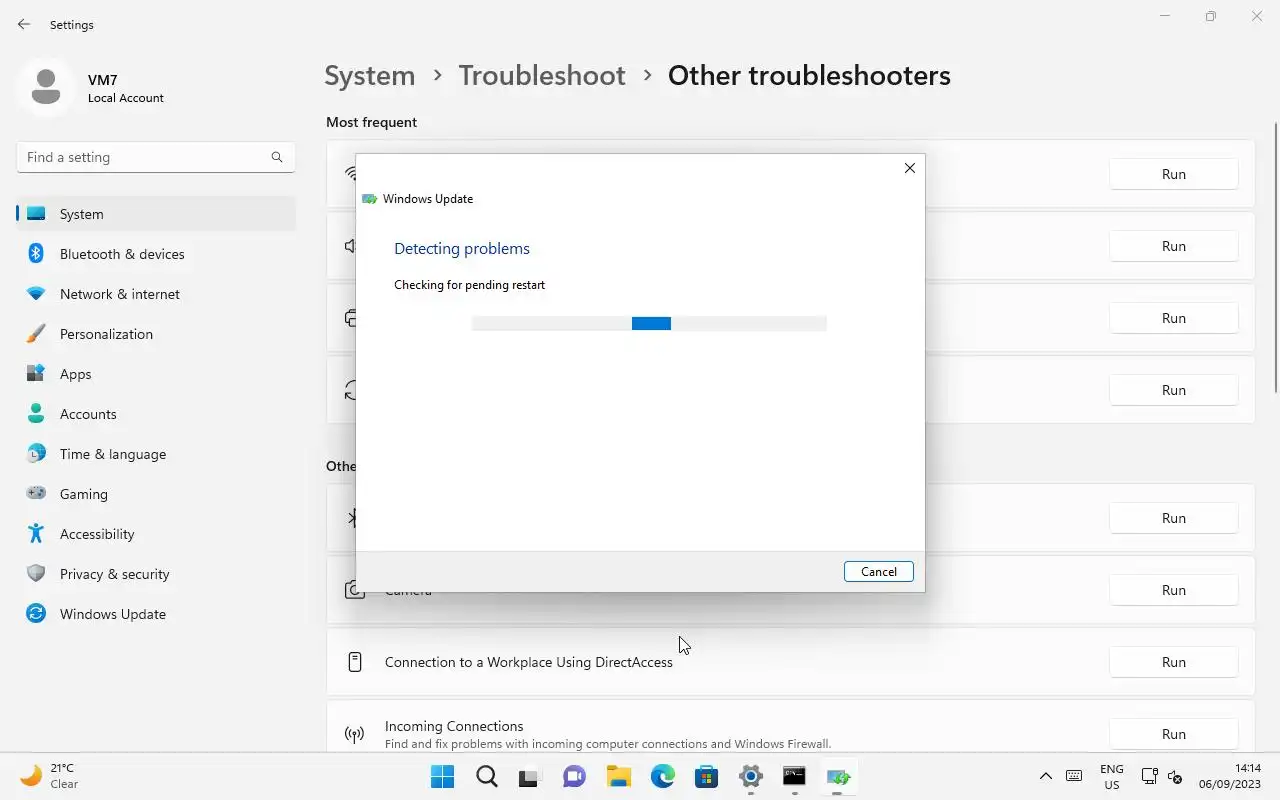Click the Accessibility figure icon
Viewport: 1280px width, 800px height.
[36, 534]
